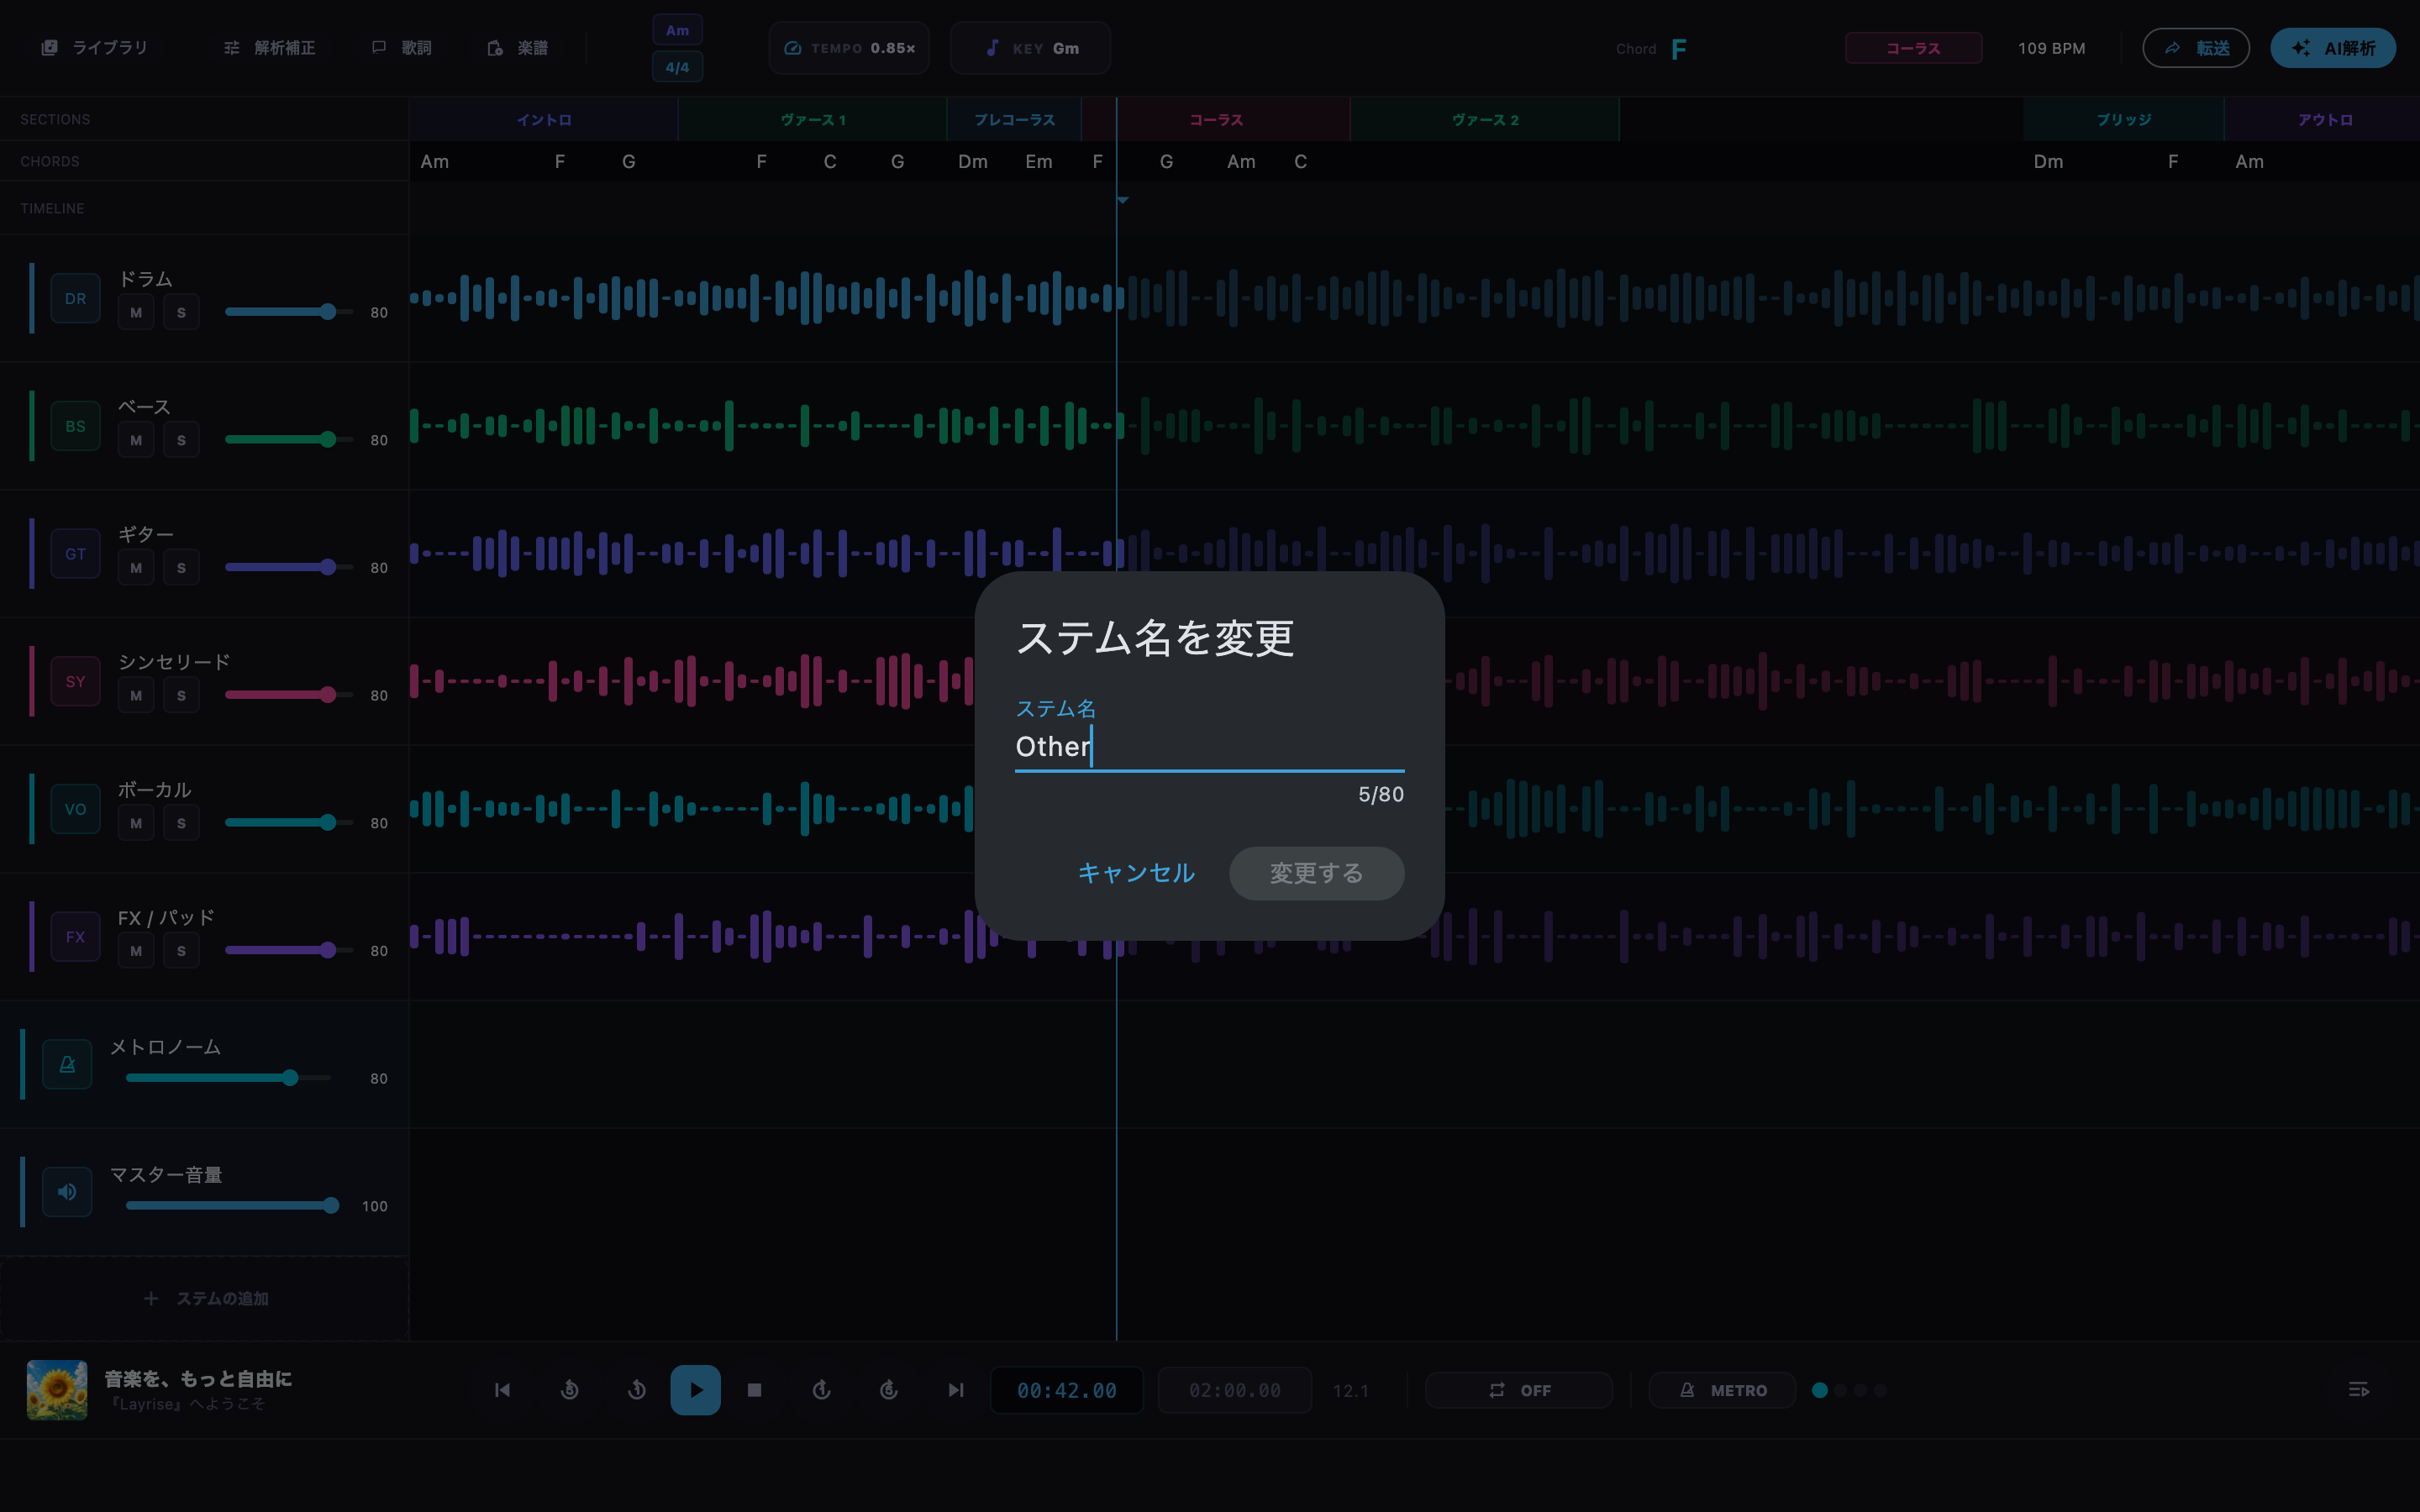This screenshot has height=1512, width=2420.
Task: Mute the ボーカル stem
Action: [x=136, y=823]
